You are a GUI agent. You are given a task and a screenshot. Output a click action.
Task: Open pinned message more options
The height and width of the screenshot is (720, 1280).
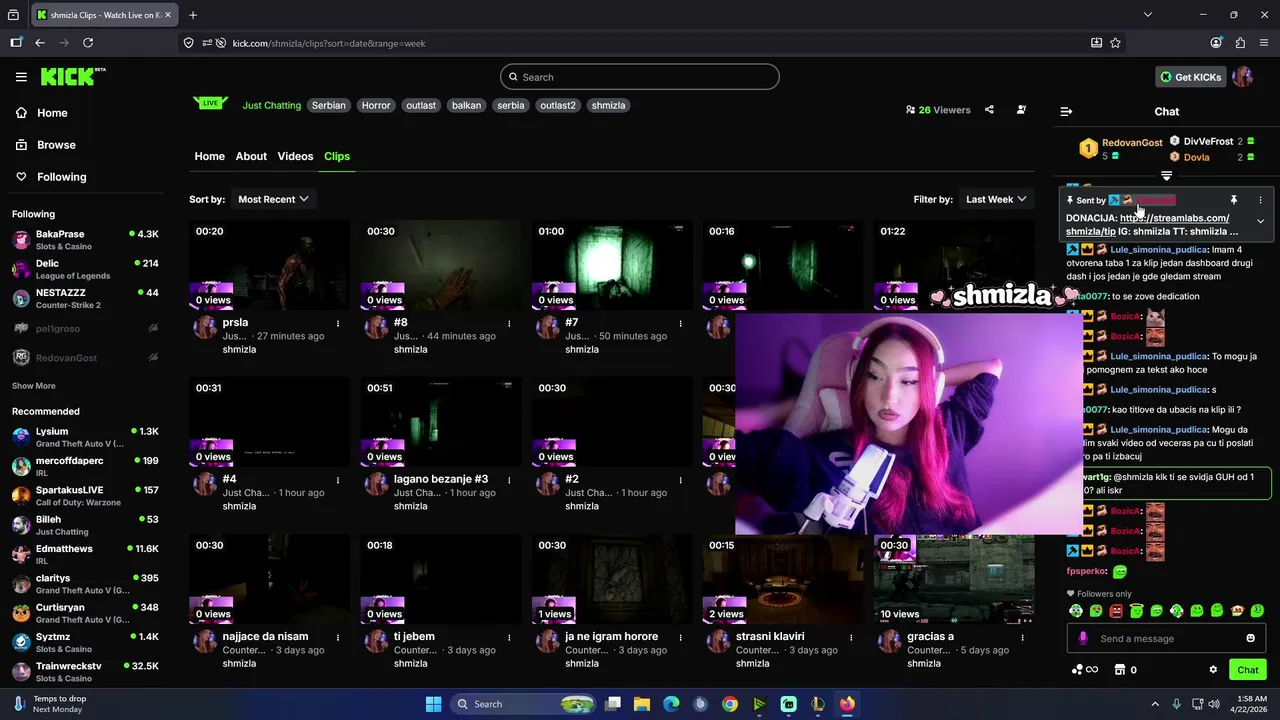pos(1260,200)
